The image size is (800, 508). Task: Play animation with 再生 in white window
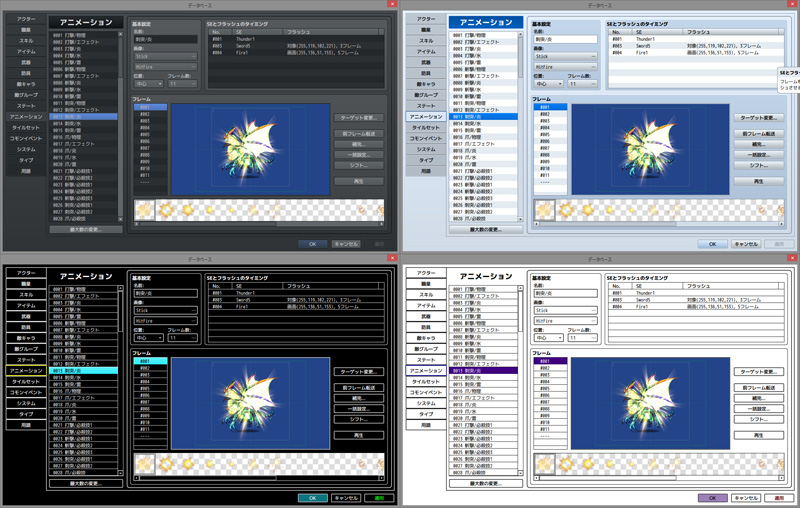pos(759,435)
